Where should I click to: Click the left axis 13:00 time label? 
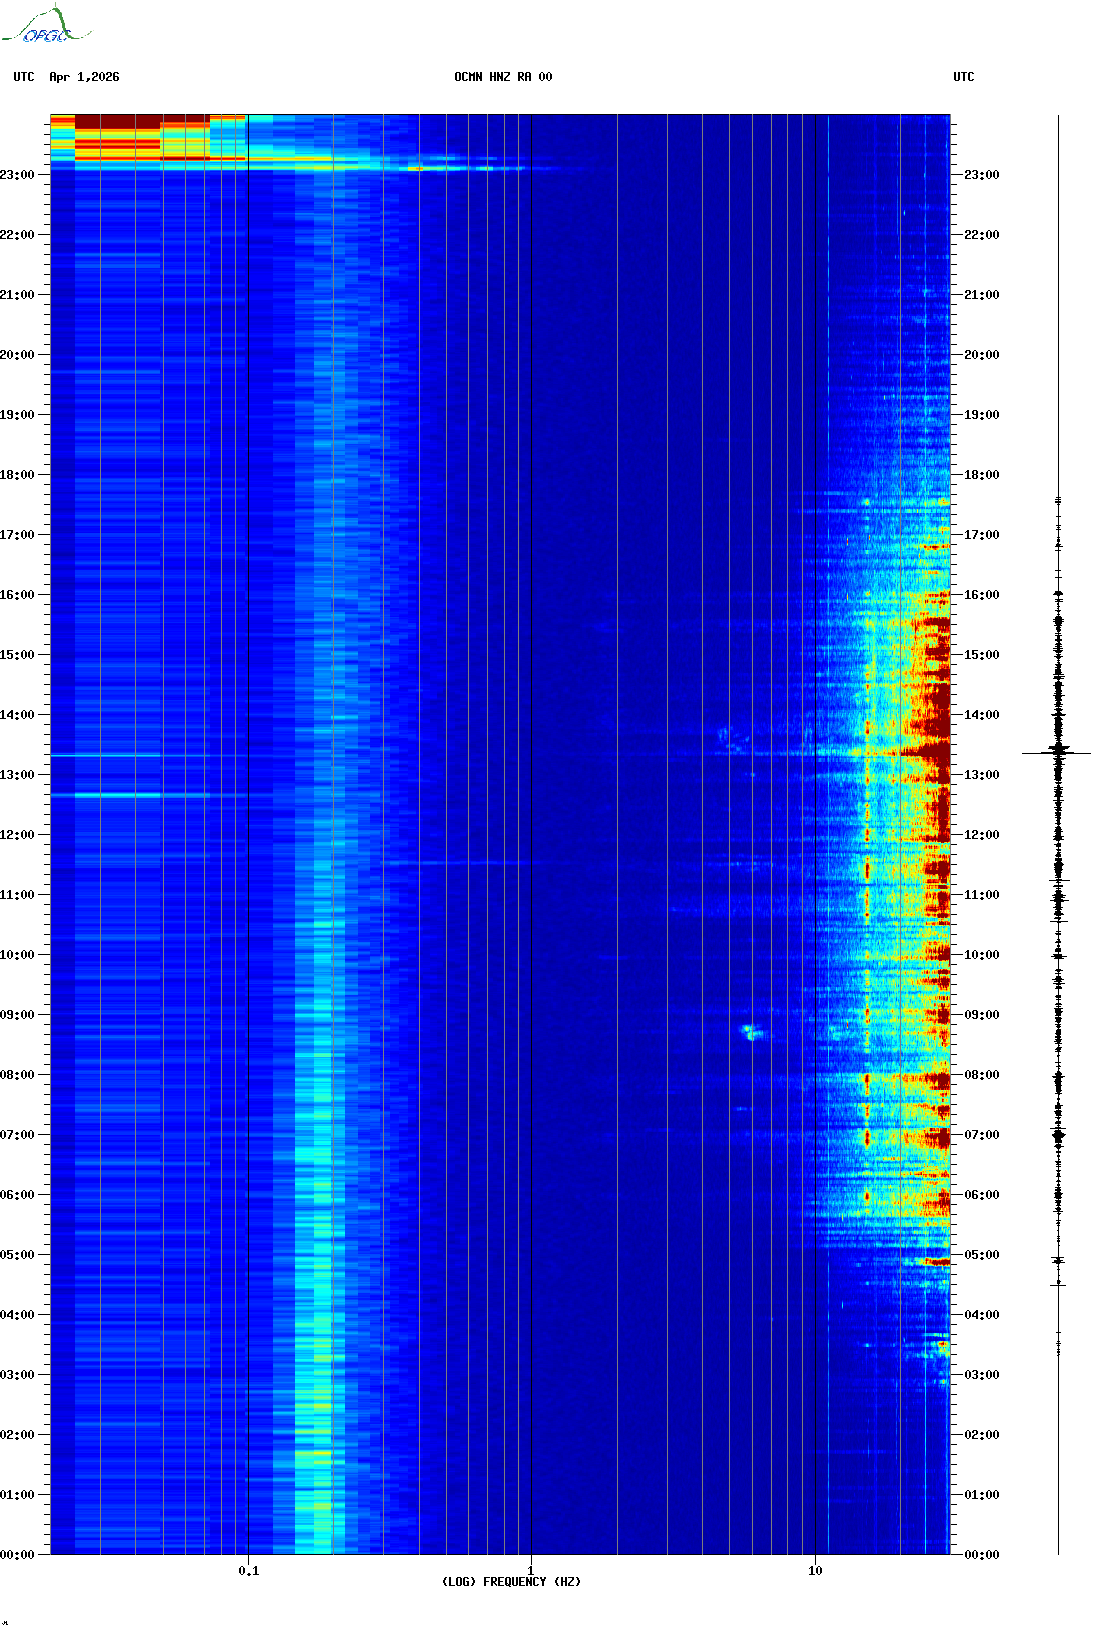coord(17,775)
